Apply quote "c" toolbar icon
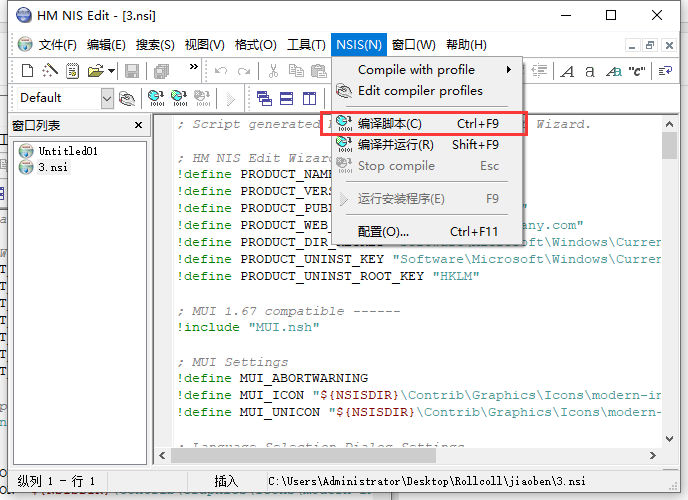688x500 pixels. [x=637, y=71]
